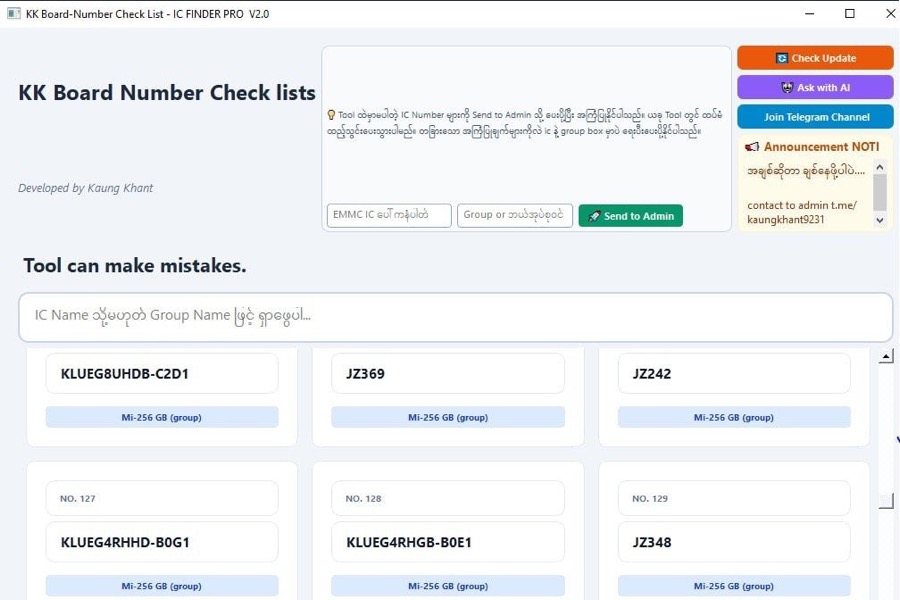The width and height of the screenshot is (900, 600).
Task: Click the card list scroll up arrow
Action: pyautogui.click(x=886, y=357)
